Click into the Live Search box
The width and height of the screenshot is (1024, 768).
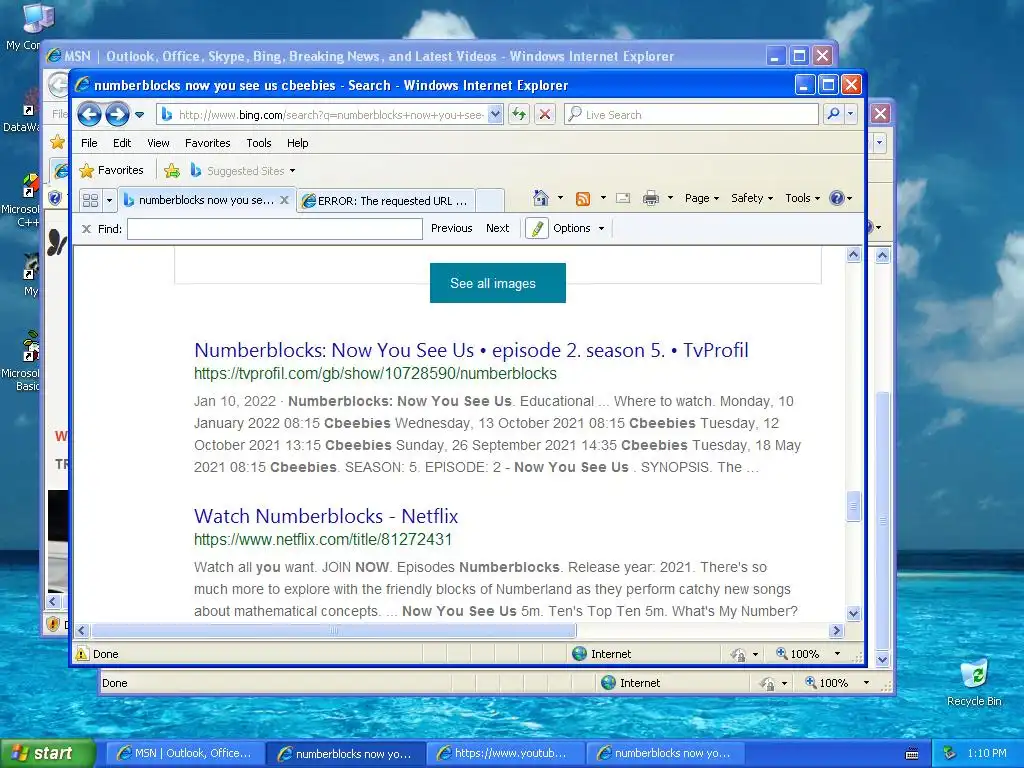coord(692,115)
